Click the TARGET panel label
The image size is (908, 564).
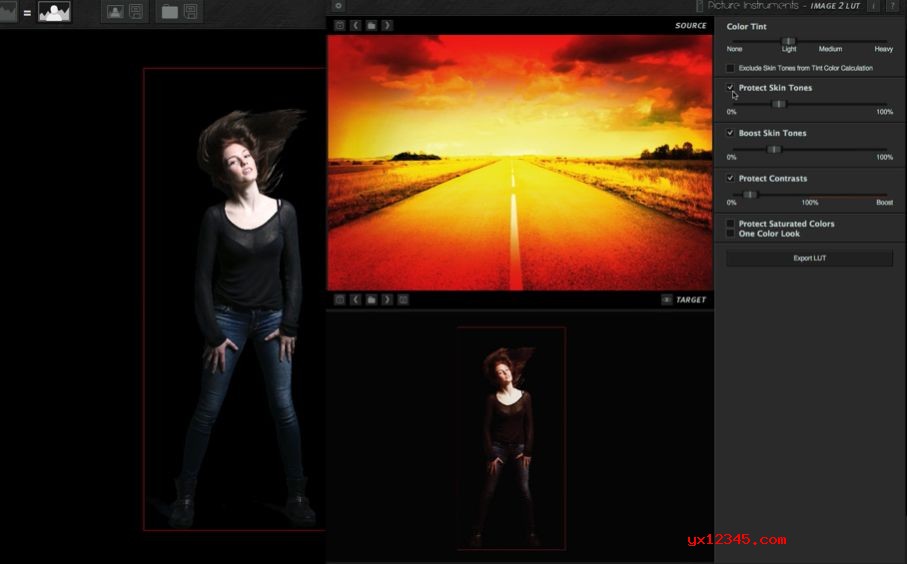pos(691,299)
